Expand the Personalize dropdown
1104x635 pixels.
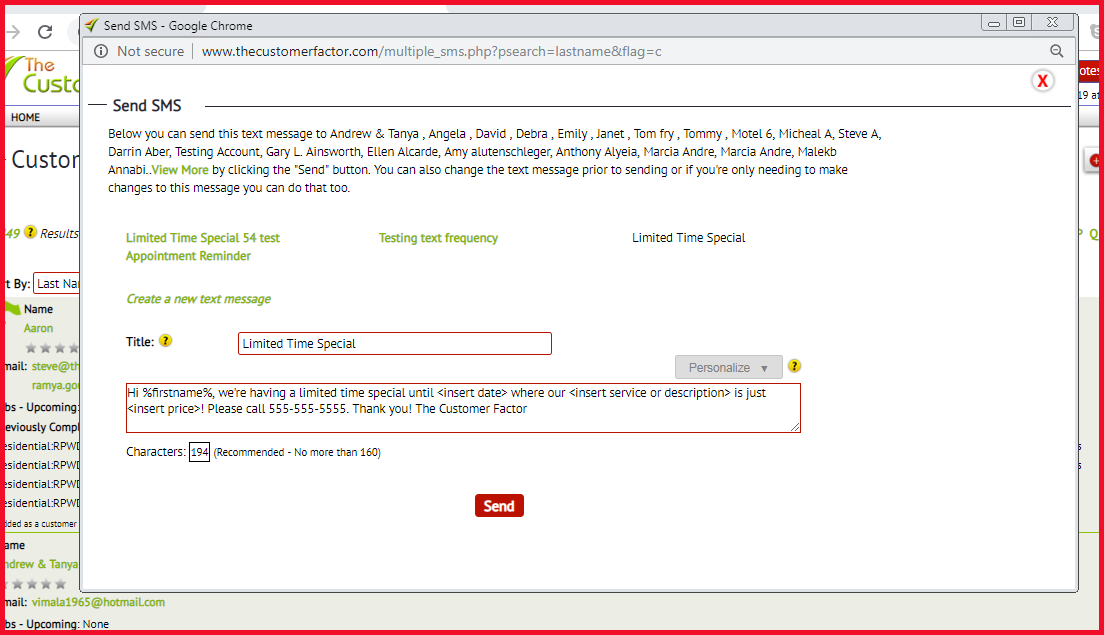point(729,367)
